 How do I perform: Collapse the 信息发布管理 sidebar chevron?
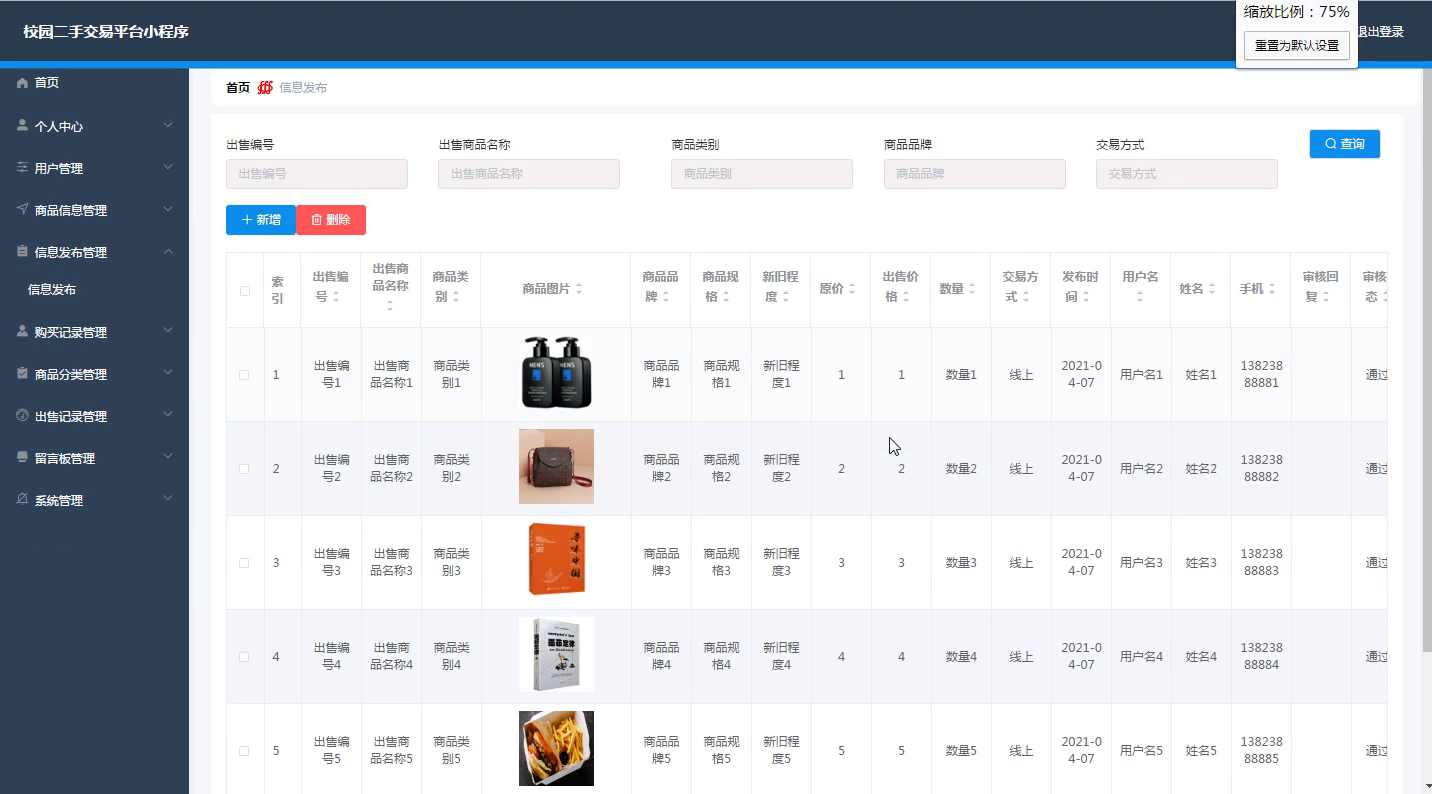click(x=168, y=251)
